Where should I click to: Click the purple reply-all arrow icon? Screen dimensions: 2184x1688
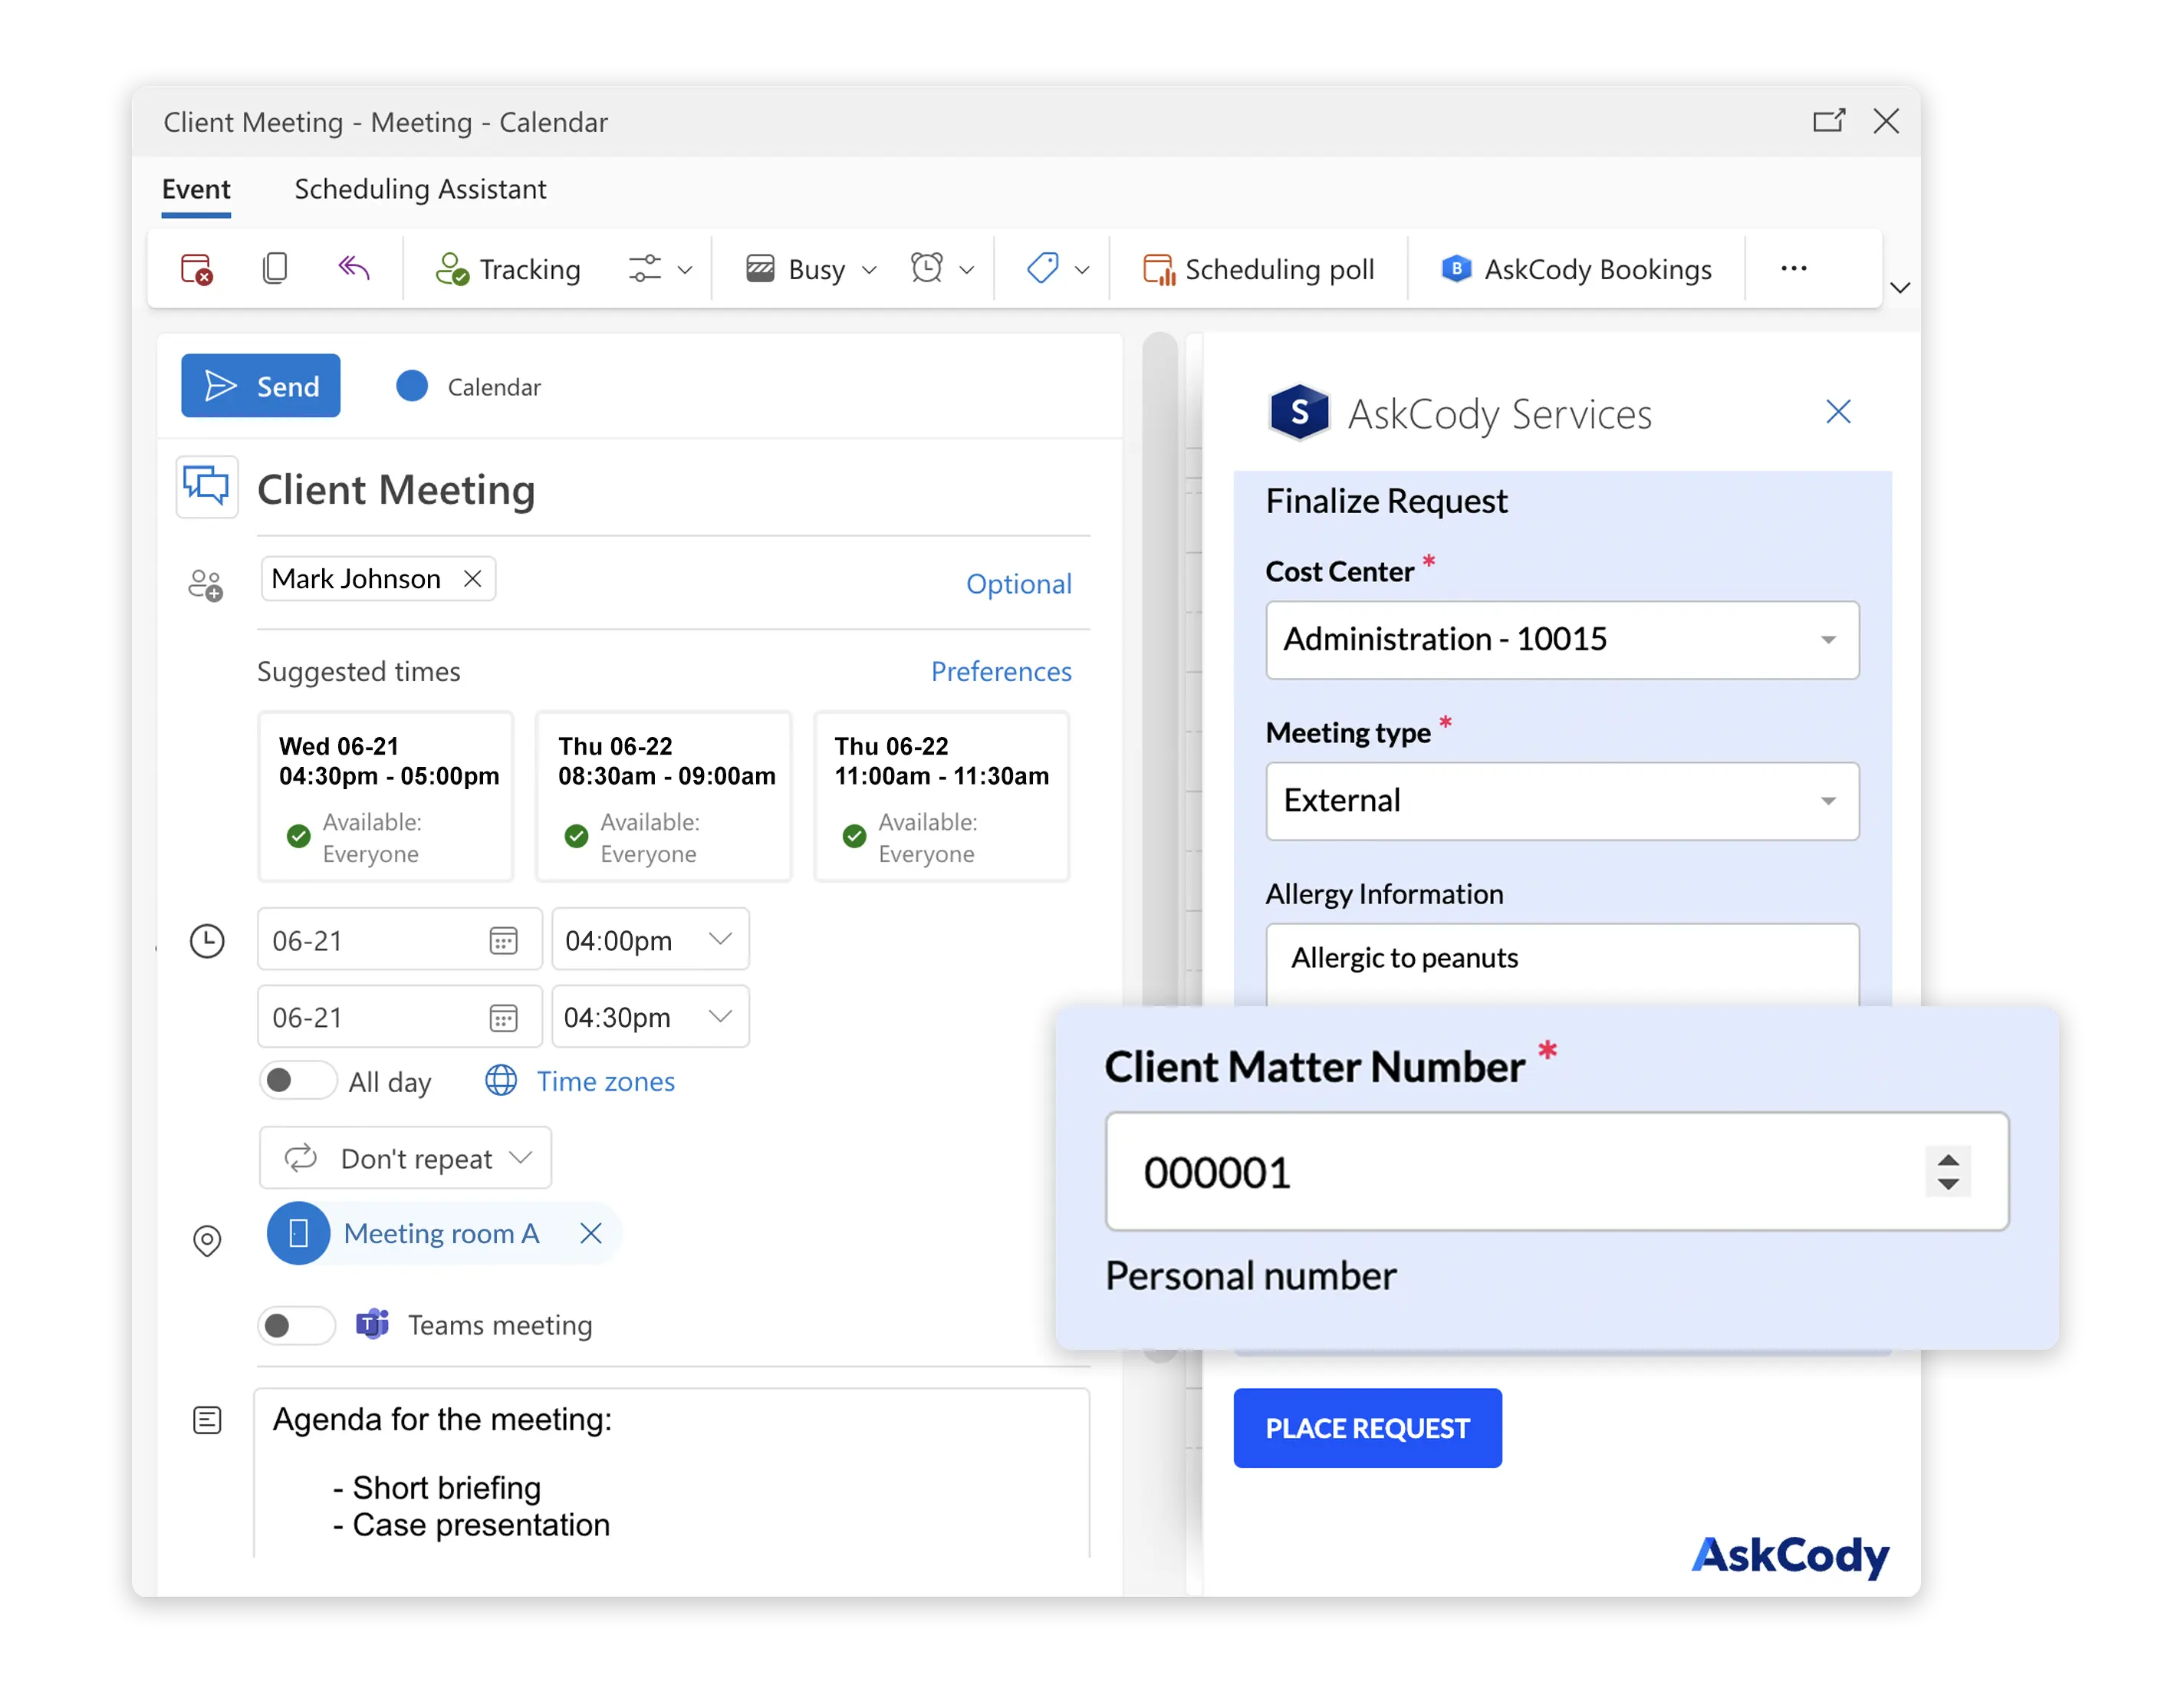click(x=353, y=268)
